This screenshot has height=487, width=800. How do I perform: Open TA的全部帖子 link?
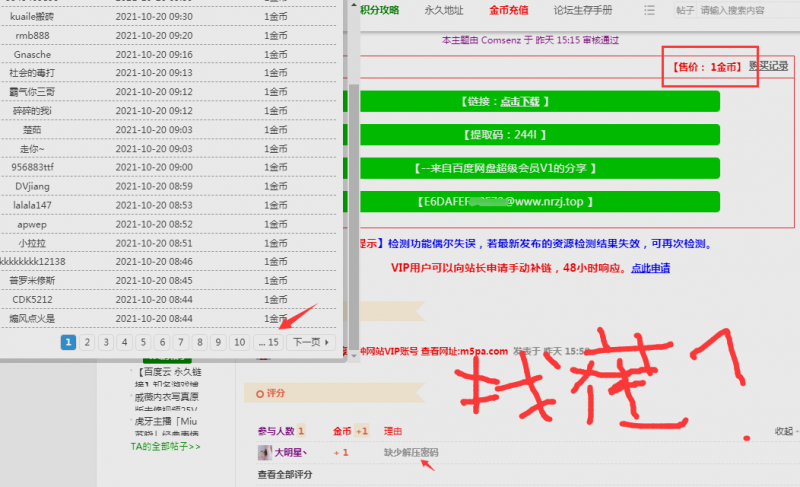tap(166, 446)
